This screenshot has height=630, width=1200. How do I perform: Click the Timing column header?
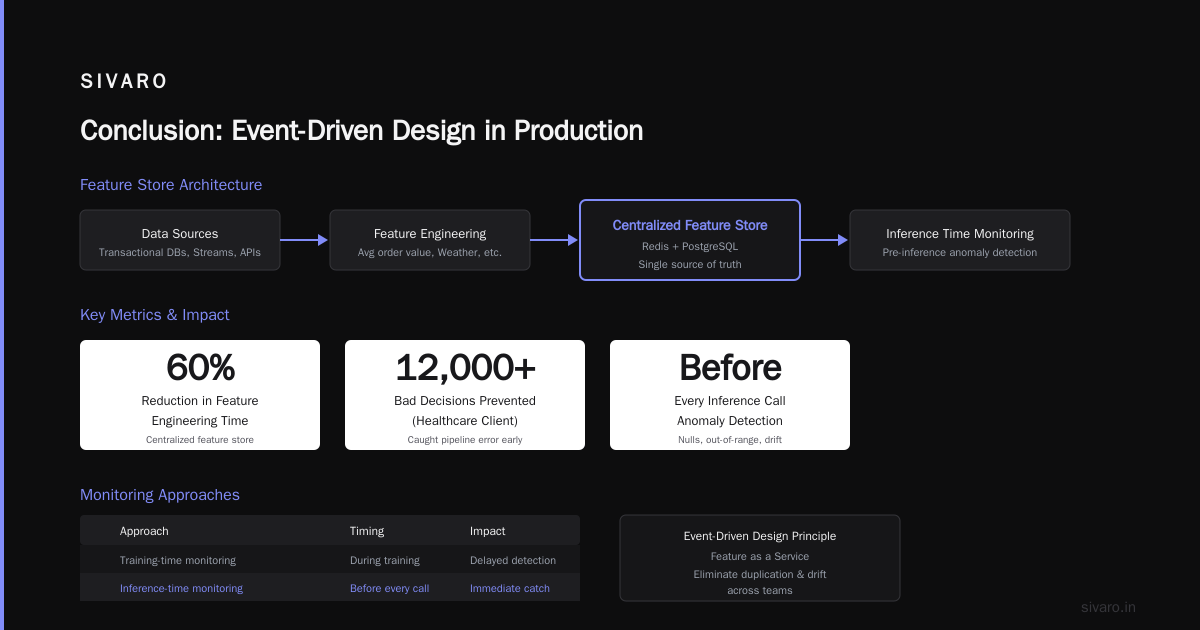(367, 531)
